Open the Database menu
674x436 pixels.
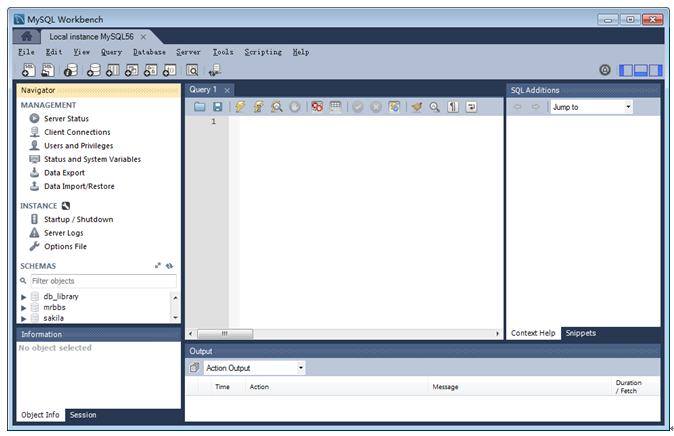[x=149, y=52]
